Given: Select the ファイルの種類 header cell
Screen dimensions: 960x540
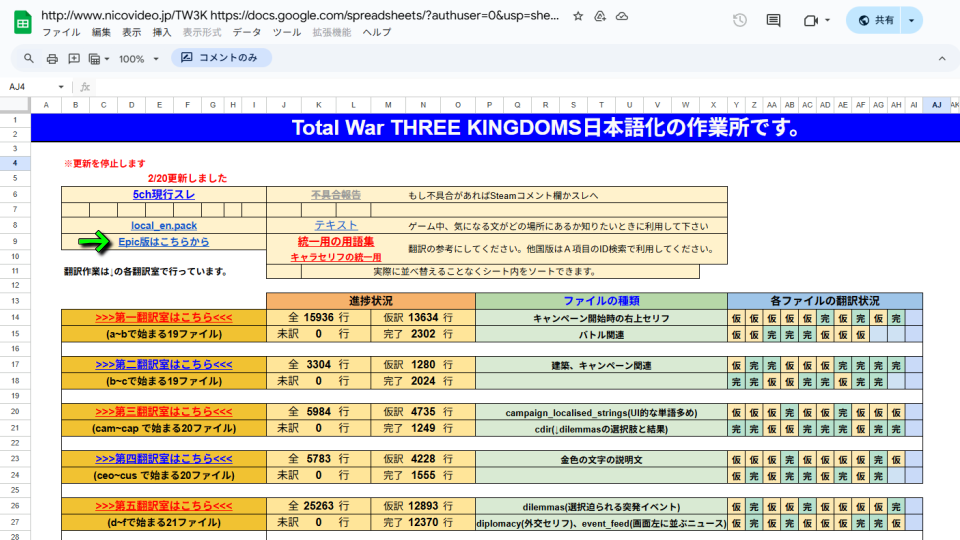Looking at the screenshot, I should click(x=601, y=301).
